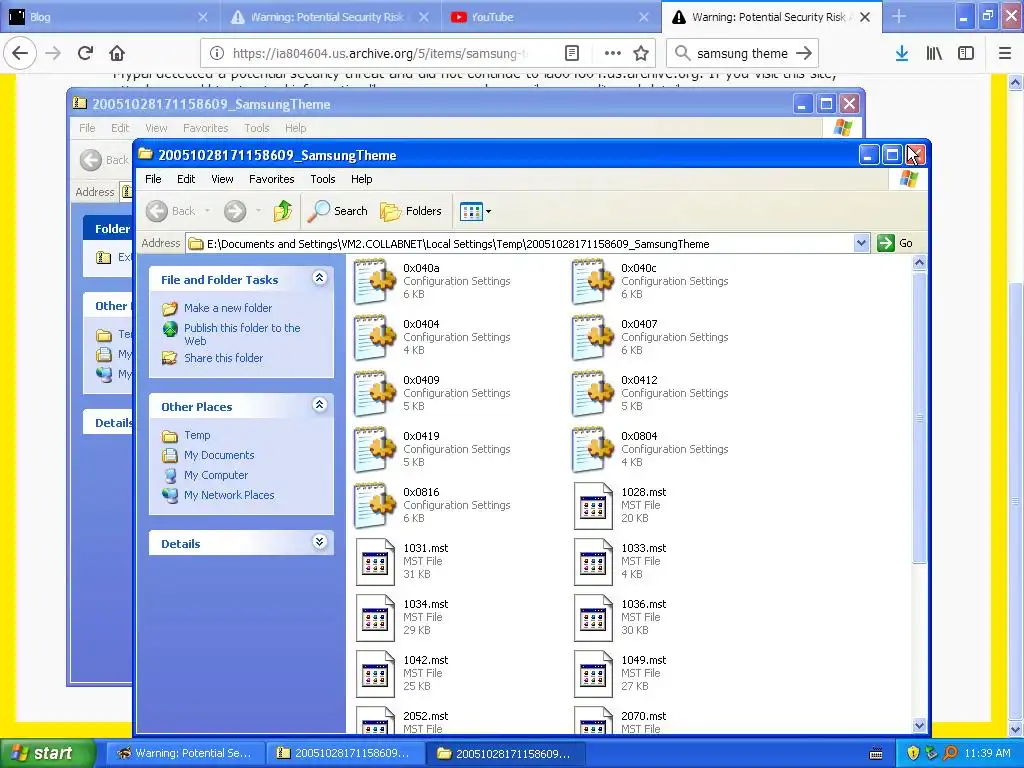The height and width of the screenshot is (768, 1024).
Task: Toggle browser sidebar icon
Action: tap(966, 54)
